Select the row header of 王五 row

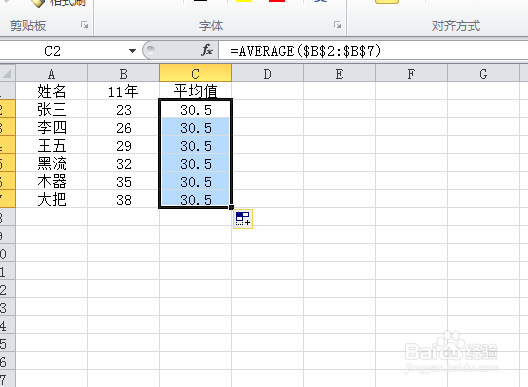tap(7, 145)
